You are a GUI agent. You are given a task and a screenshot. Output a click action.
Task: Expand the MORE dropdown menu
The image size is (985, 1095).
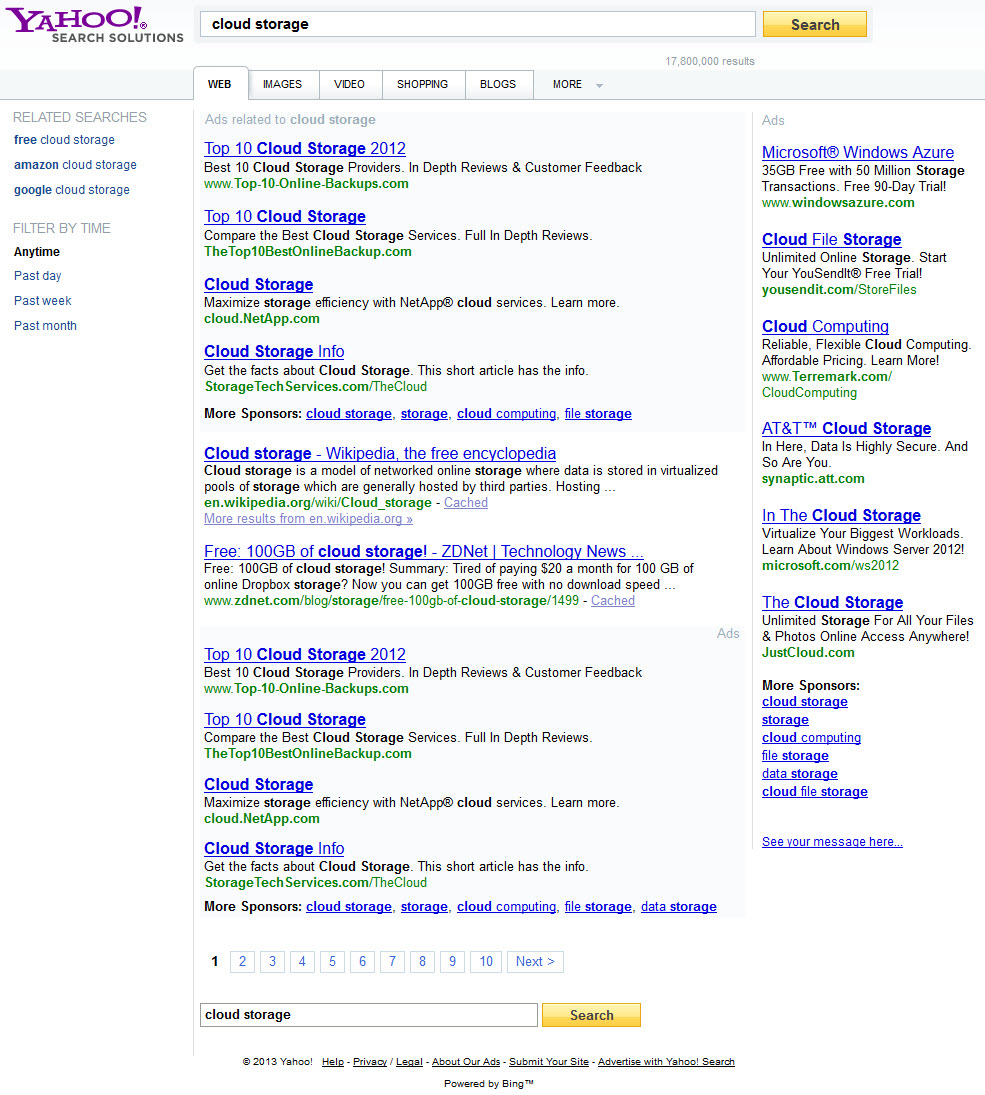point(577,84)
